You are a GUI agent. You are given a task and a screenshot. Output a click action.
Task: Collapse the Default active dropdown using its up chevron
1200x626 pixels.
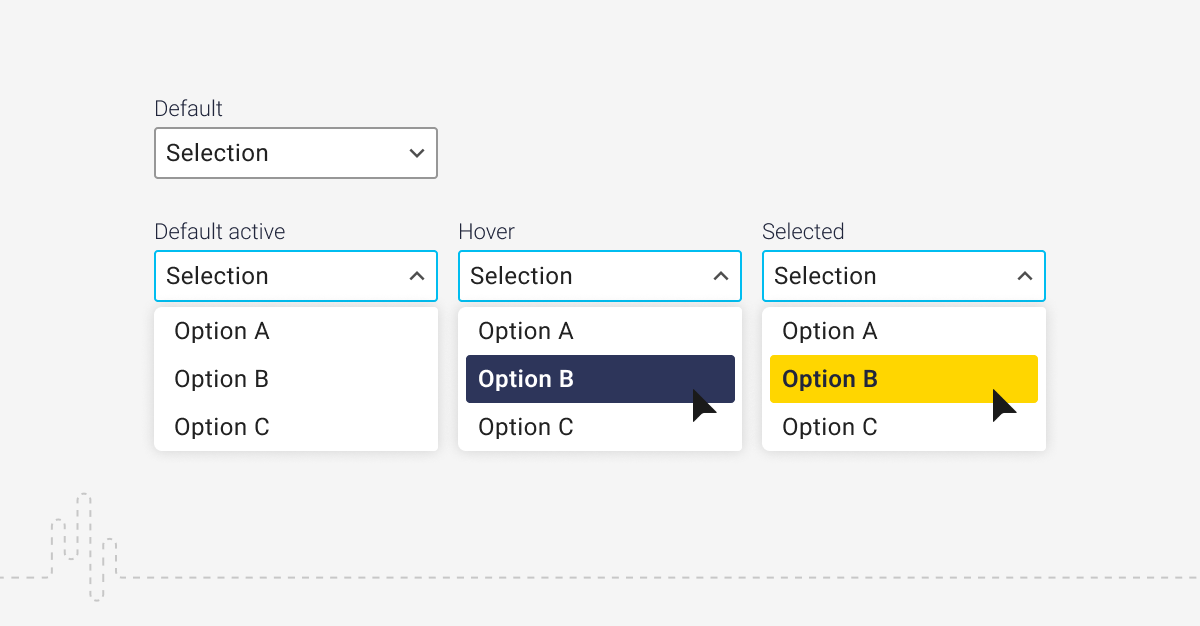tap(417, 276)
